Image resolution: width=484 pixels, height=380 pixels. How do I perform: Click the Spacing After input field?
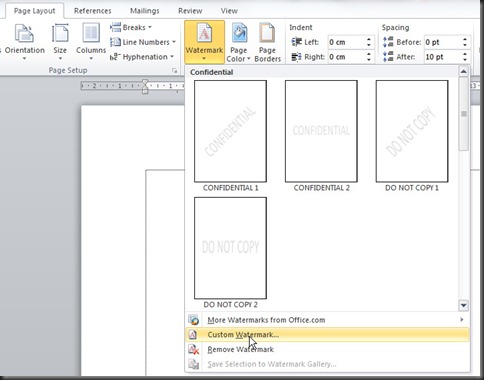point(442,57)
